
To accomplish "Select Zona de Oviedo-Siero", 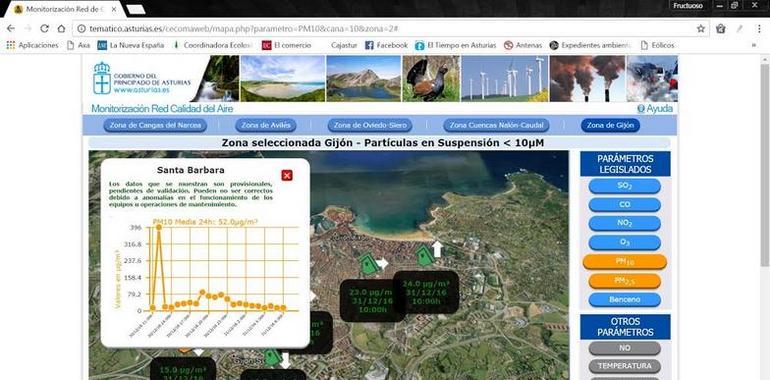I will coord(370,125).
